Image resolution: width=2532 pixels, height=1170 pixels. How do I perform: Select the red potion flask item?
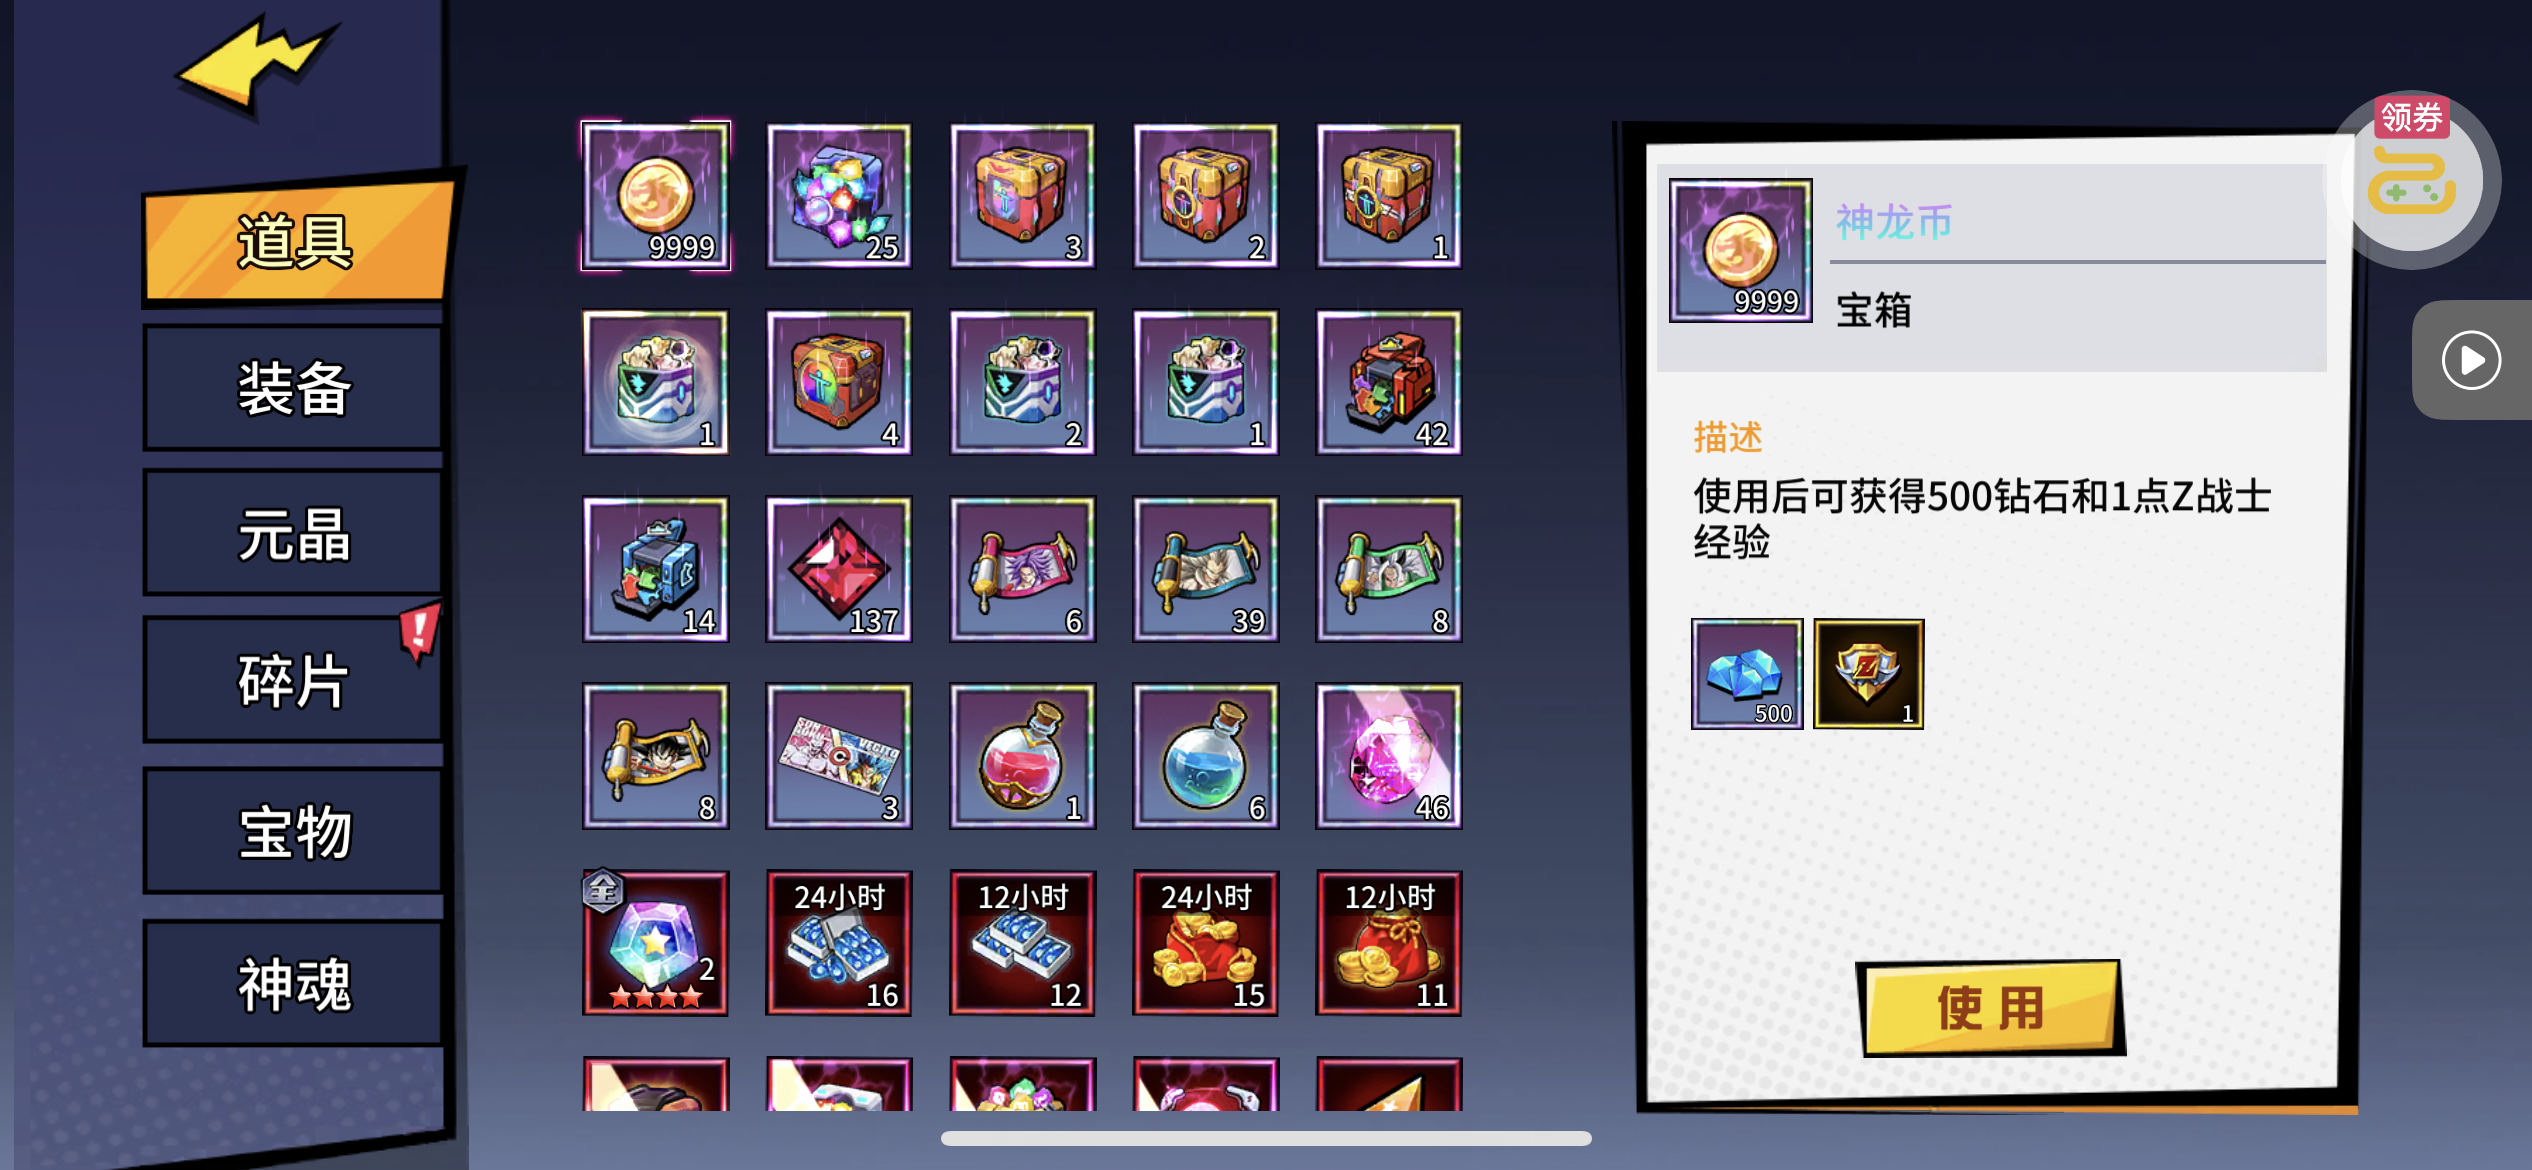[1022, 756]
